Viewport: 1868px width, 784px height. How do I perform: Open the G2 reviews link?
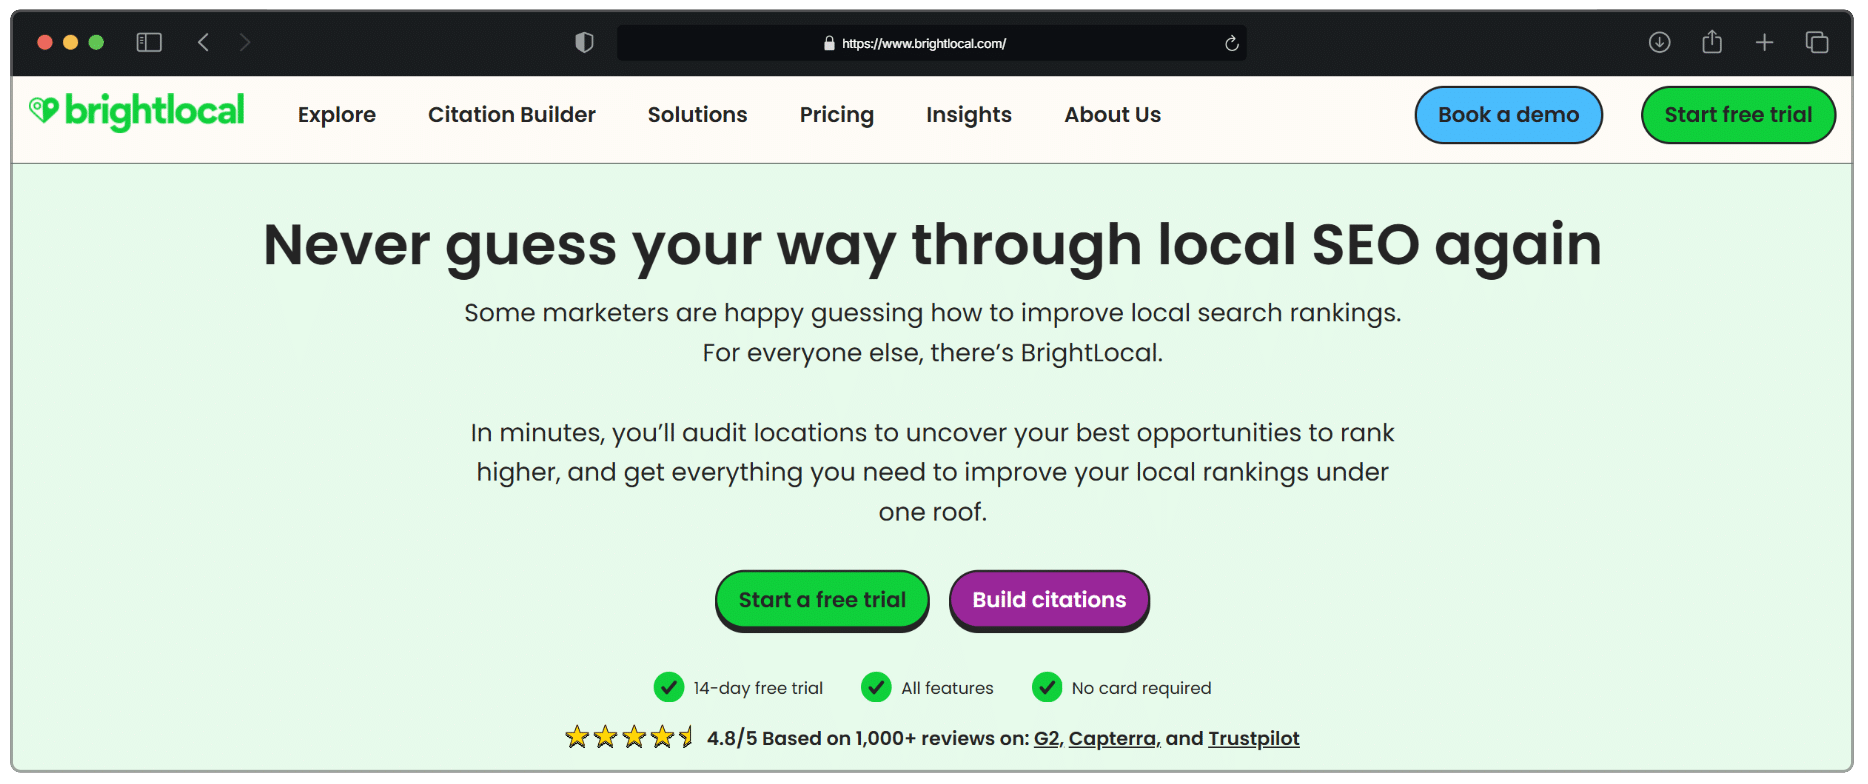[x=1046, y=738]
